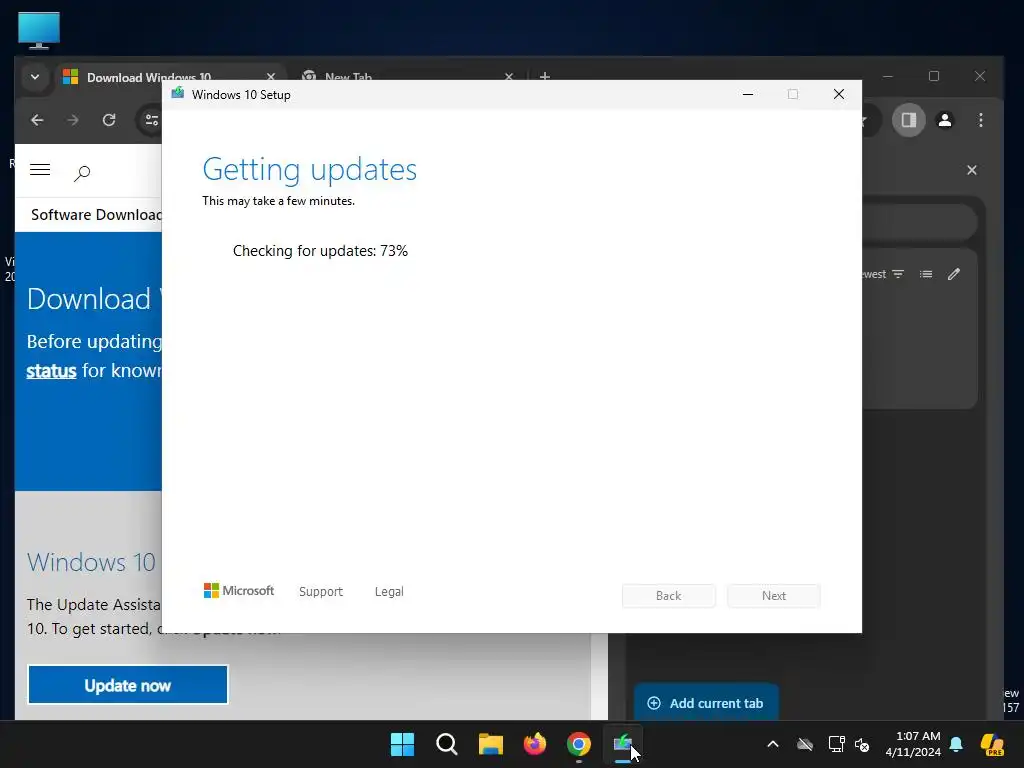Click the cloud sync tray icon
Viewport: 1024px width, 768px height.
coord(805,744)
